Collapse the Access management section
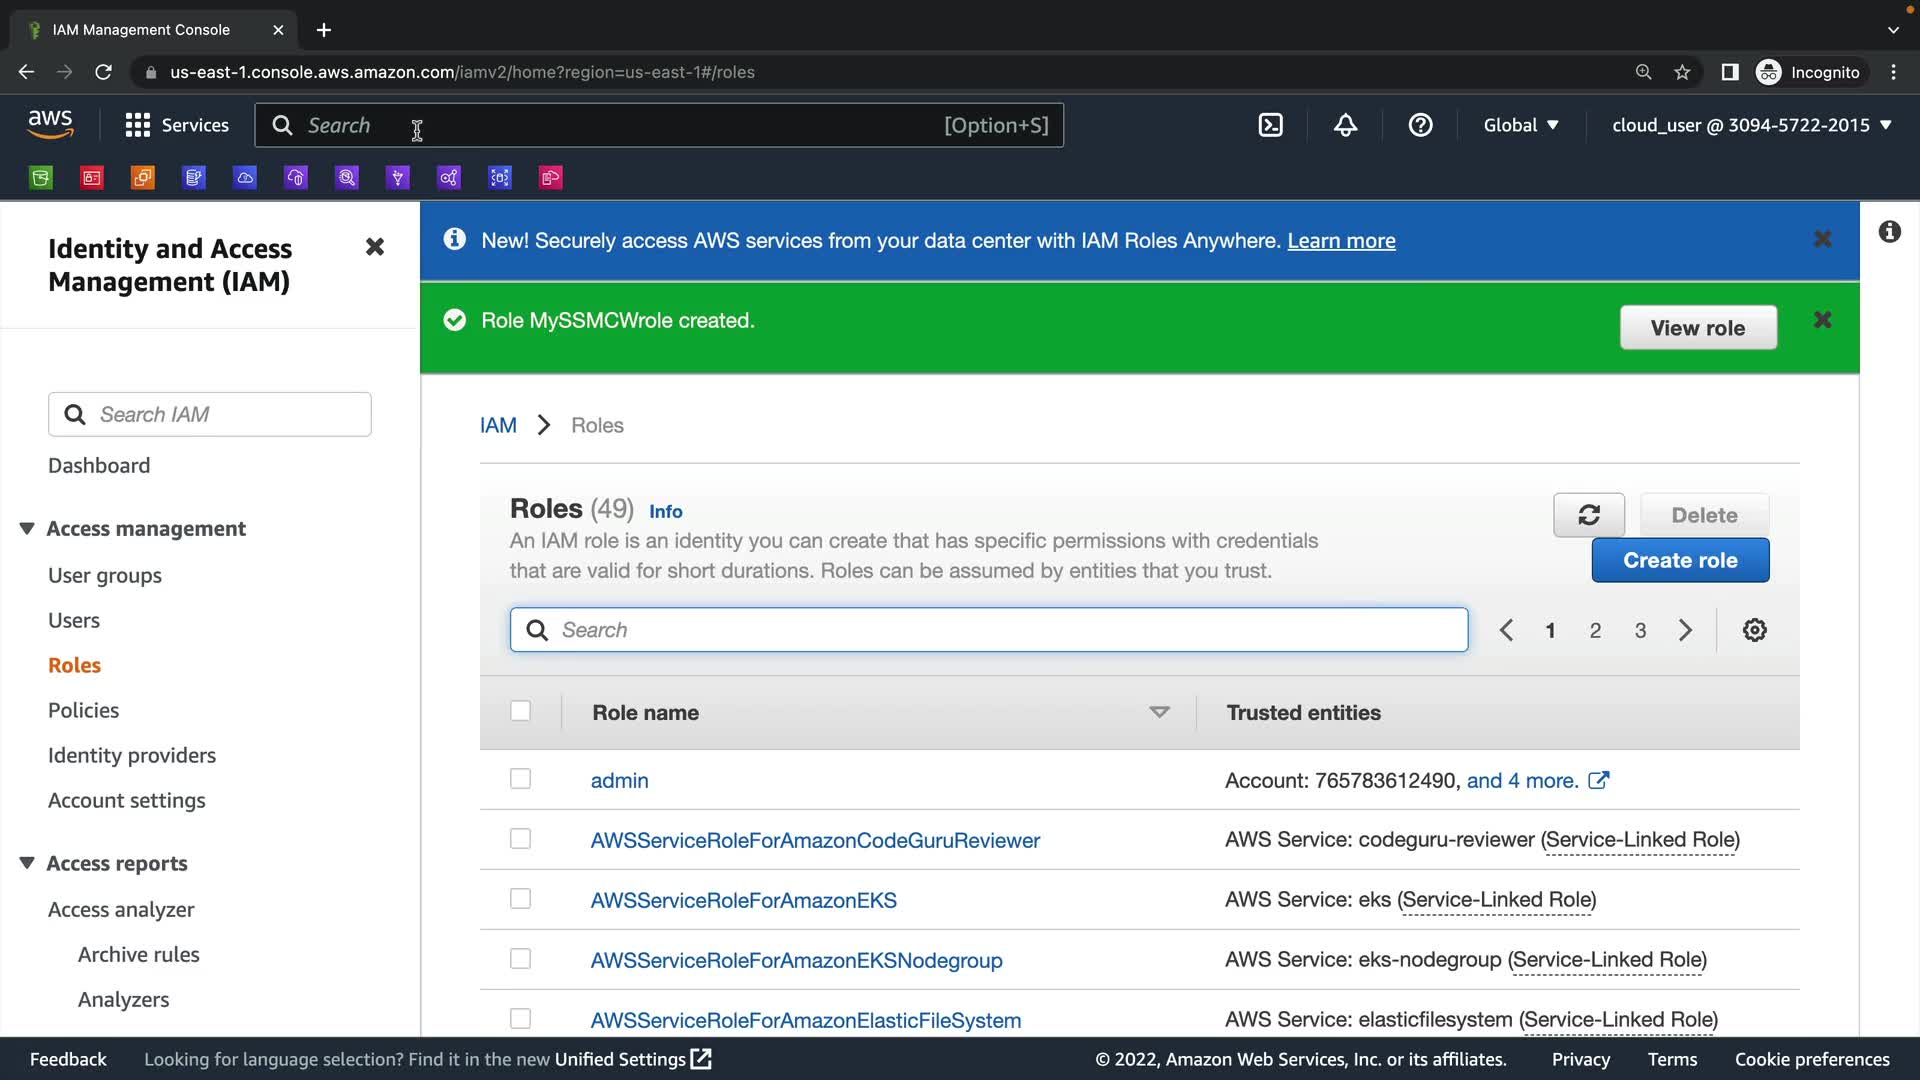 pyautogui.click(x=27, y=528)
